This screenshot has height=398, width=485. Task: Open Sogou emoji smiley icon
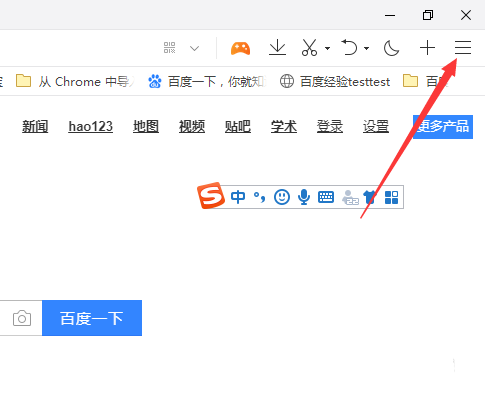tap(282, 197)
